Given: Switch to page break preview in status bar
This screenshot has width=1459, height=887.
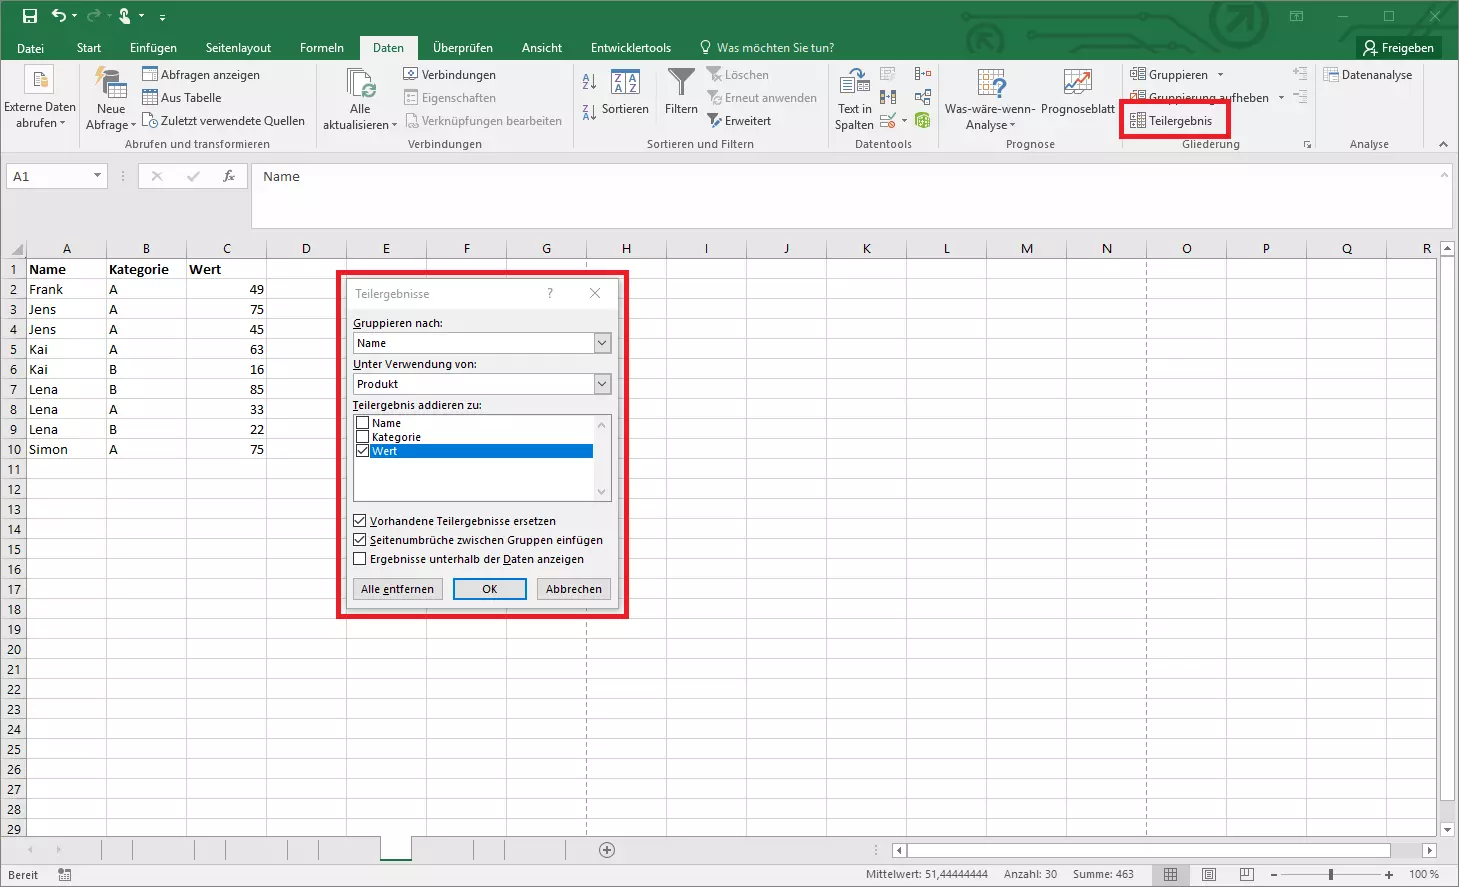Looking at the screenshot, I should click(x=1246, y=874).
